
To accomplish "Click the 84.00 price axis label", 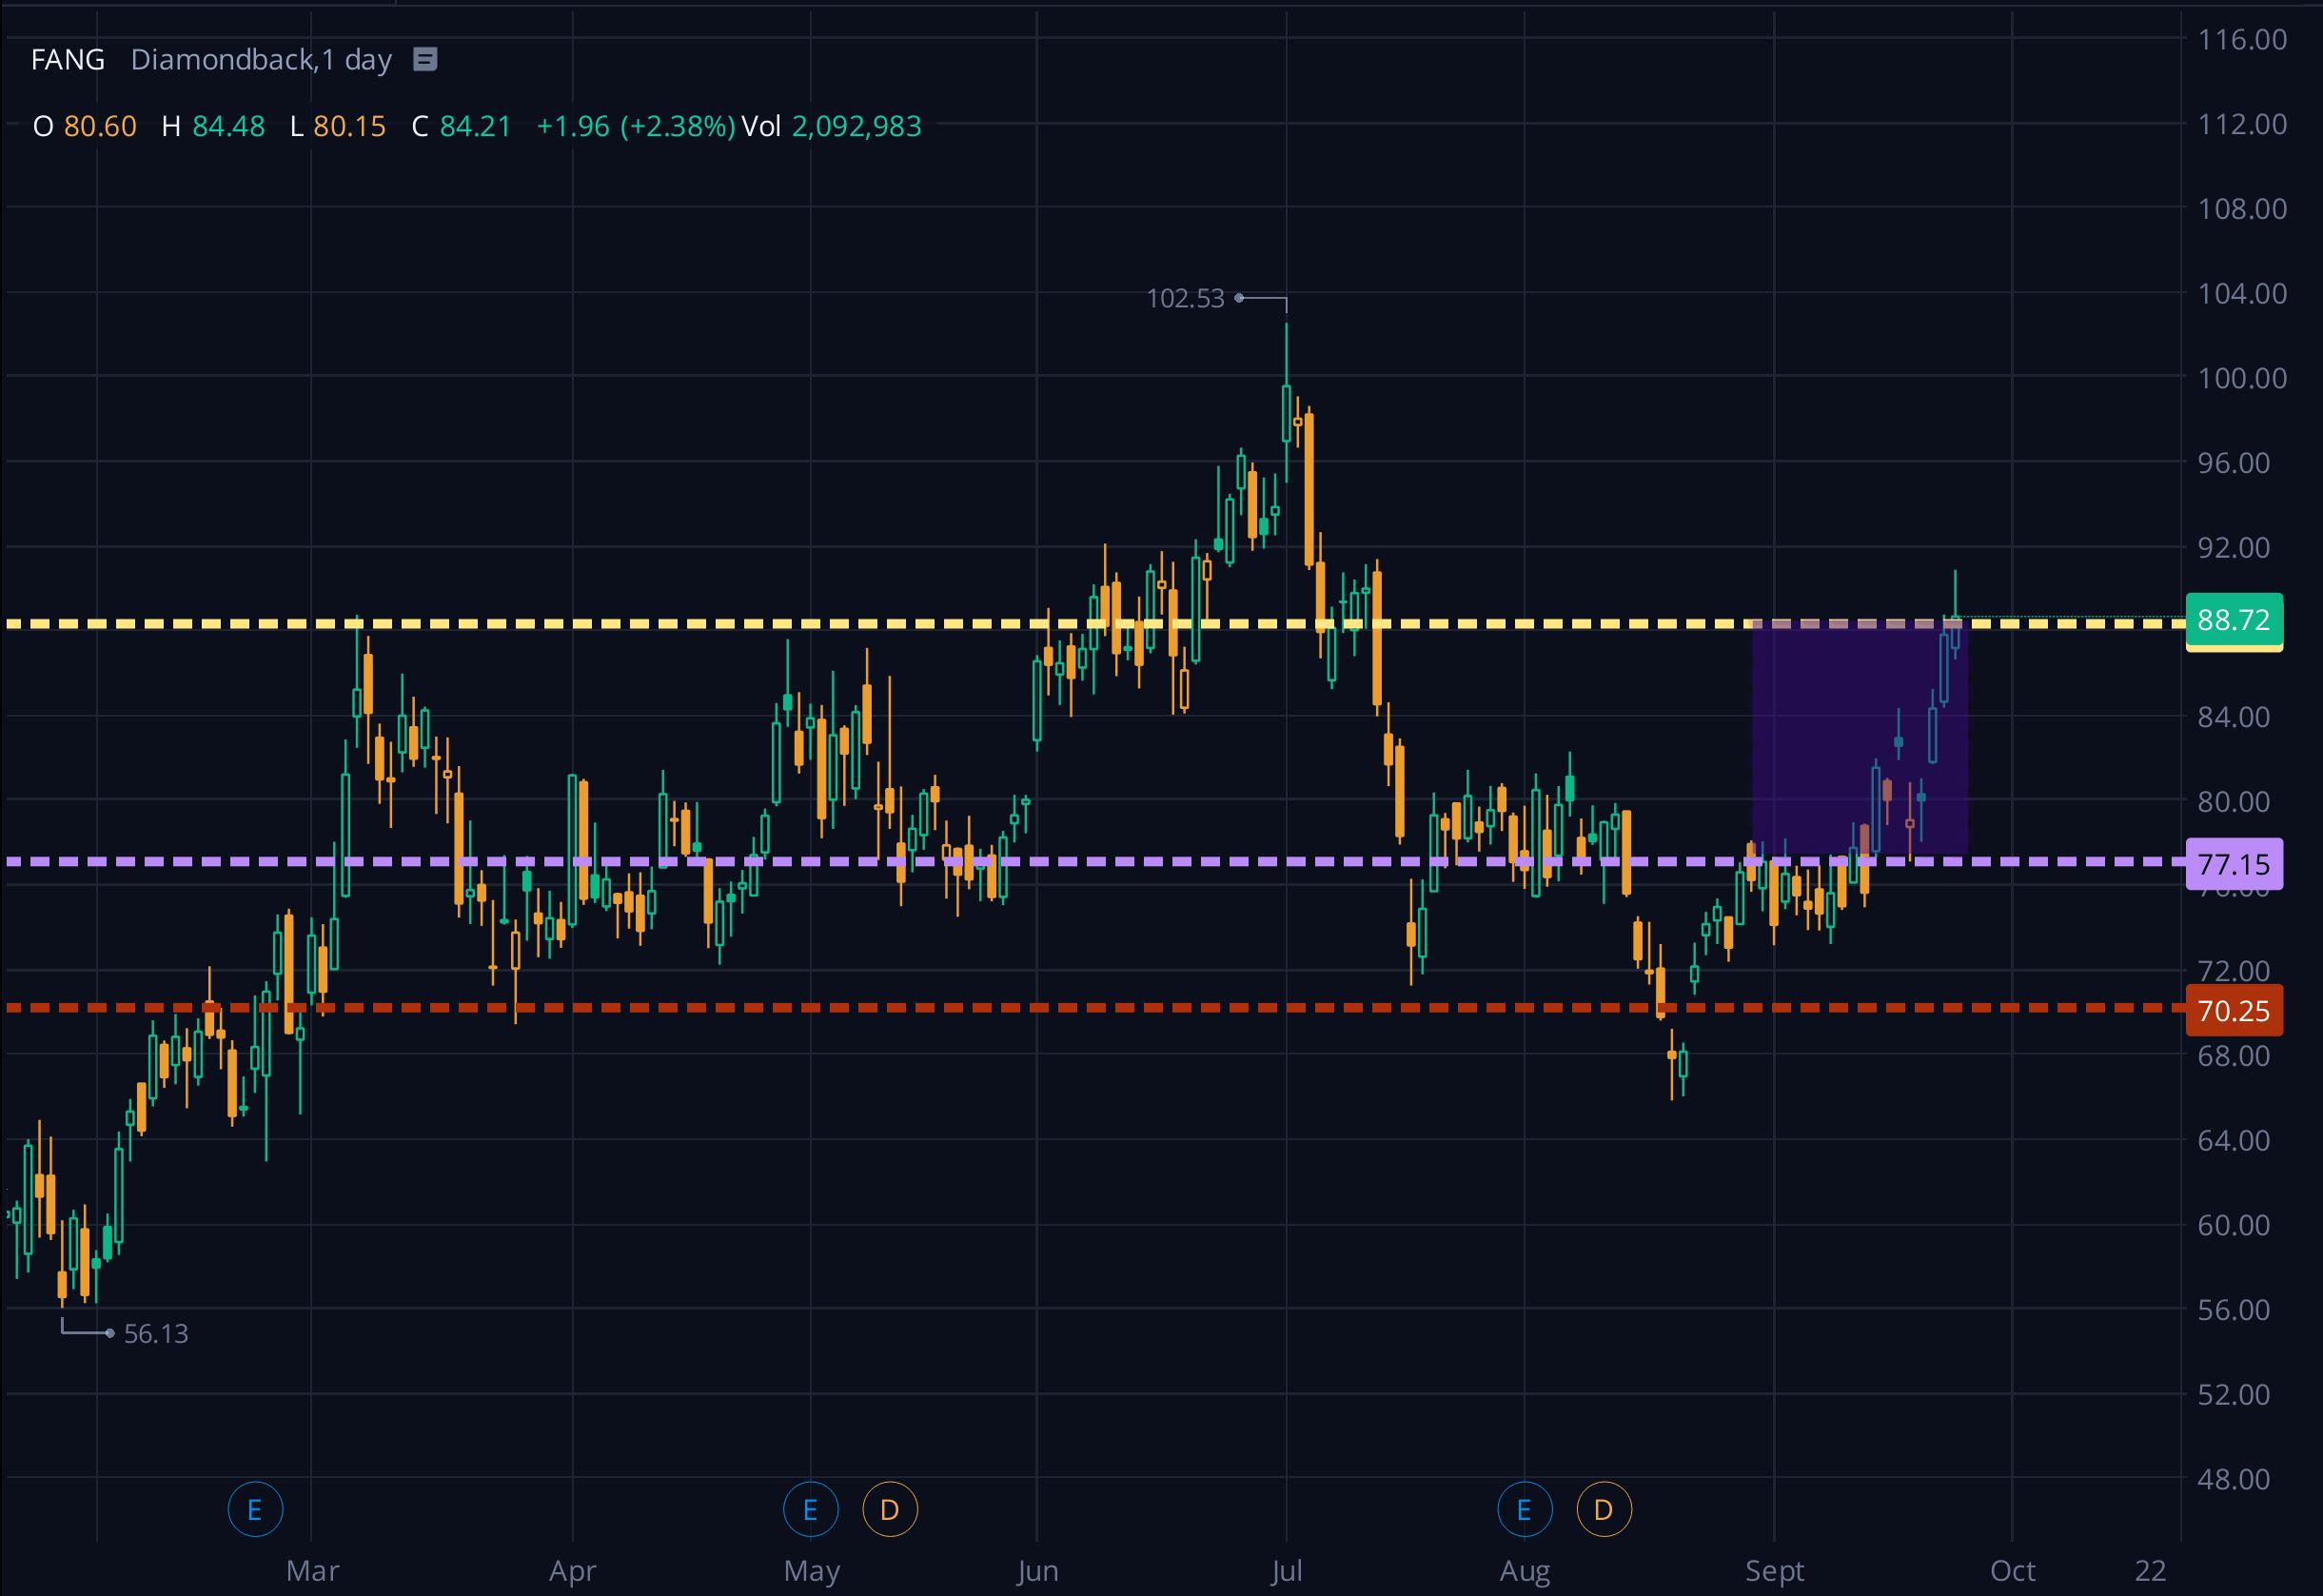I will tap(2234, 717).
